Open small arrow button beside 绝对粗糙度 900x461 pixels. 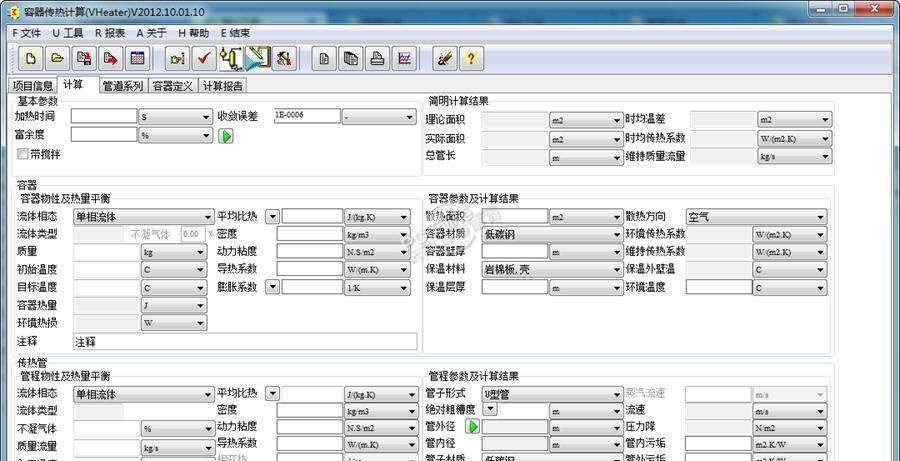point(490,409)
